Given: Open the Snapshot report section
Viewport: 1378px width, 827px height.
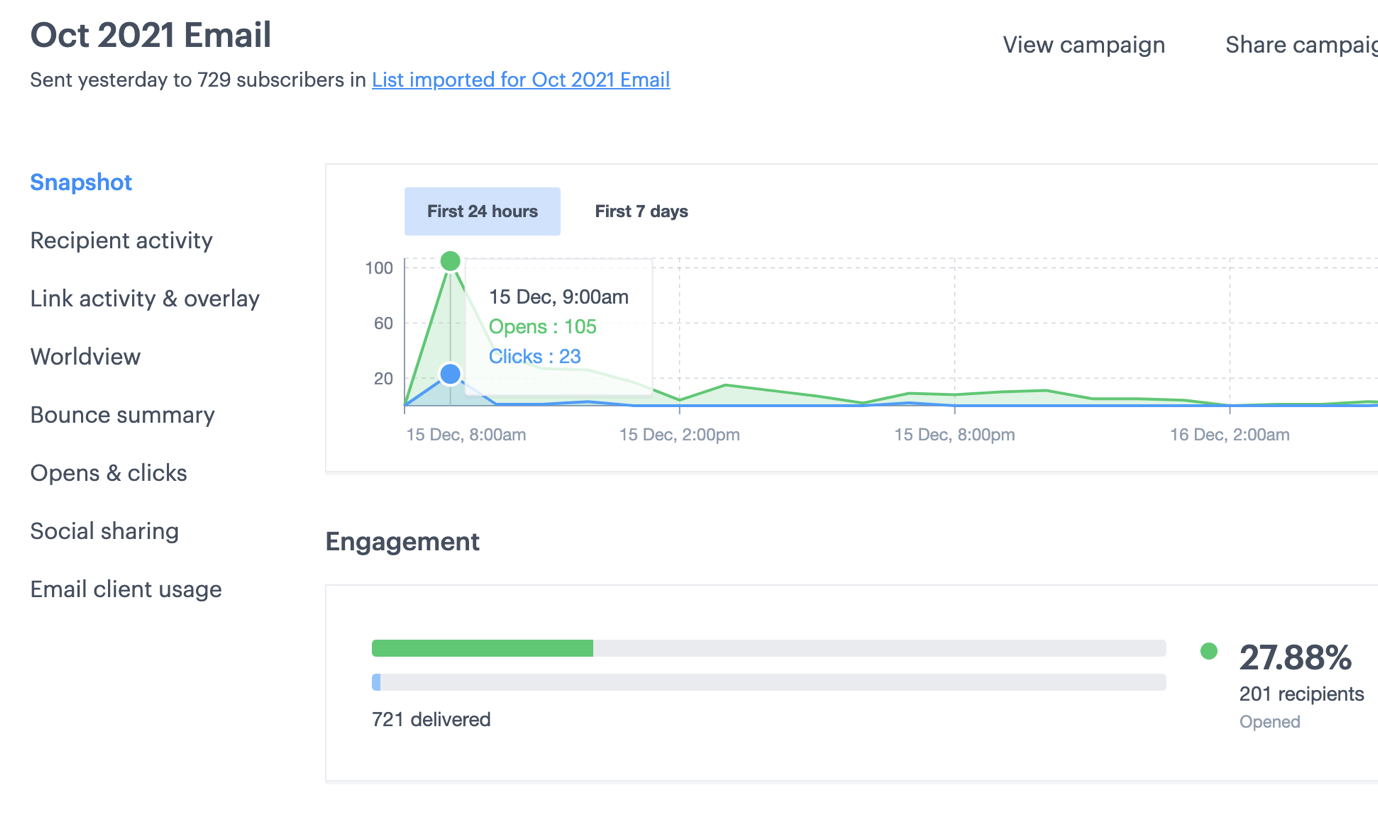Looking at the screenshot, I should pyautogui.click(x=81, y=182).
